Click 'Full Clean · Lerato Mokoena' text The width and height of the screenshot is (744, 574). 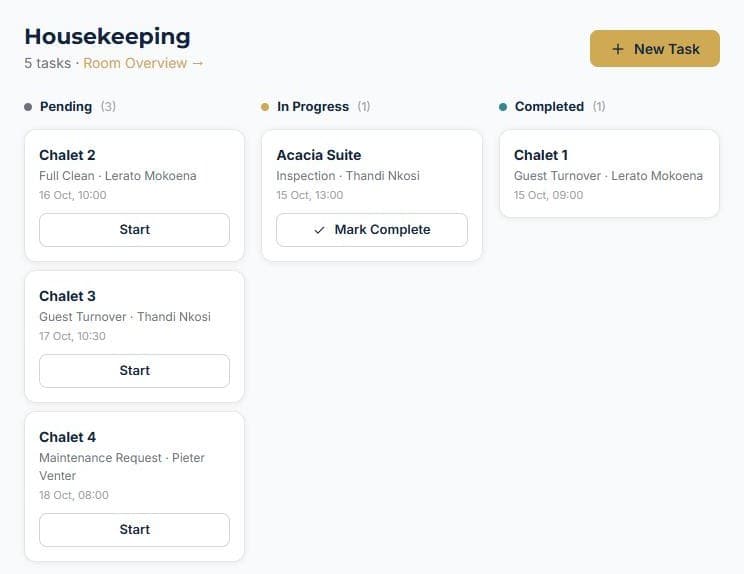(118, 176)
